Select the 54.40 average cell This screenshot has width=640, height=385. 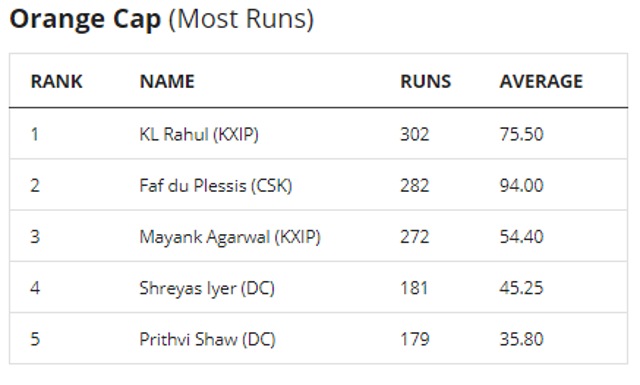[x=522, y=237]
